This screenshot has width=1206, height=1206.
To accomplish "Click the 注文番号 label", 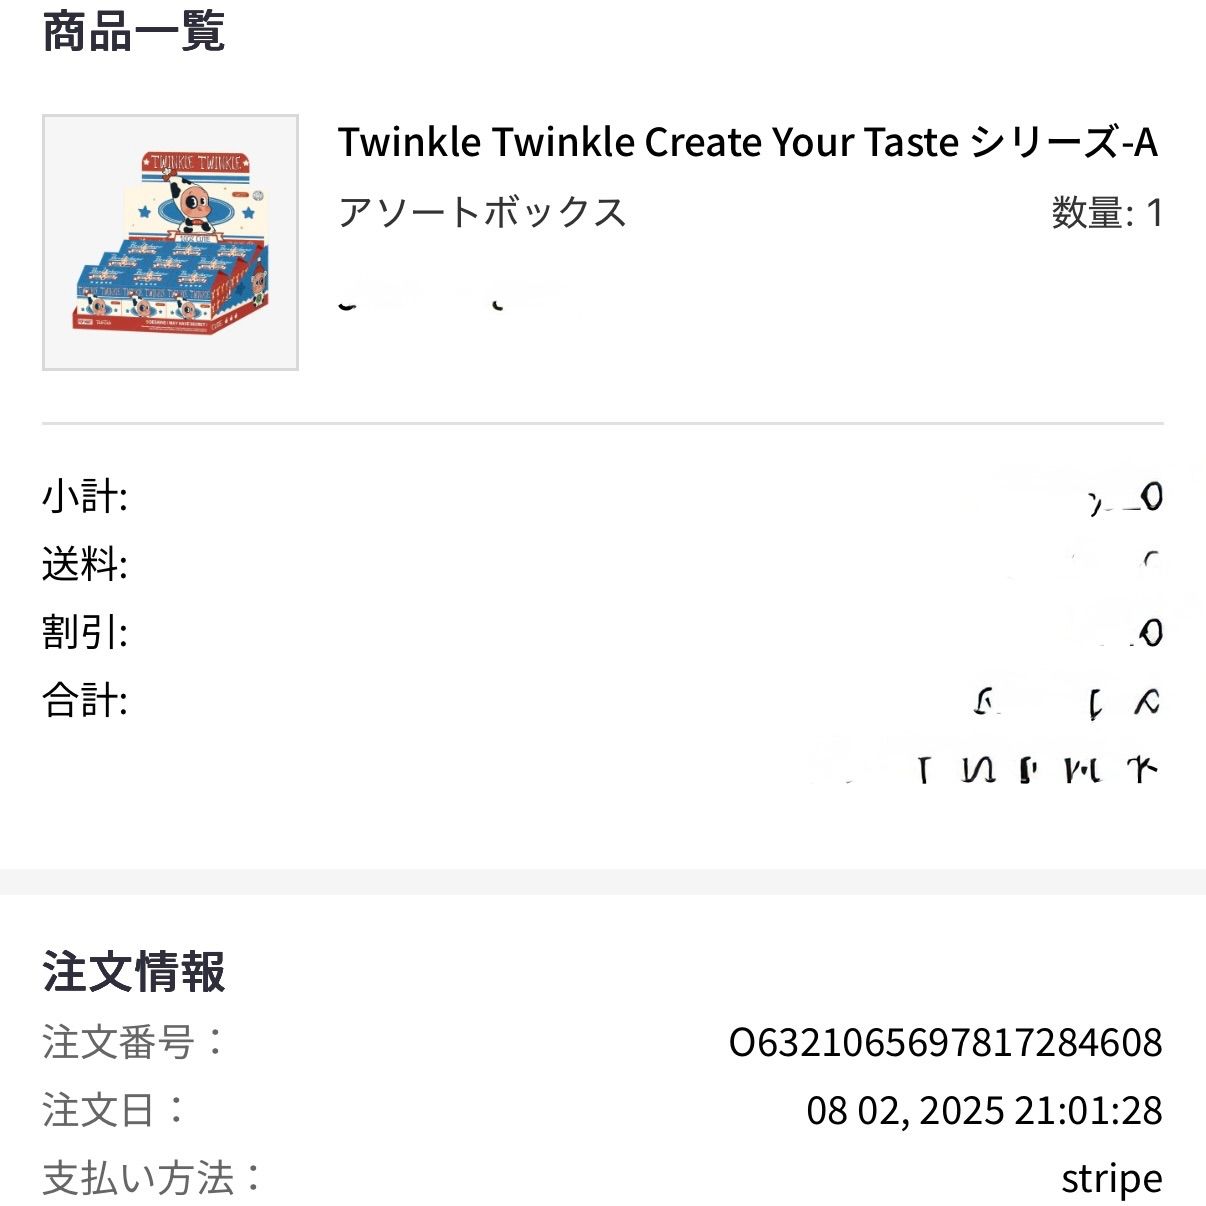I will click(x=134, y=1042).
